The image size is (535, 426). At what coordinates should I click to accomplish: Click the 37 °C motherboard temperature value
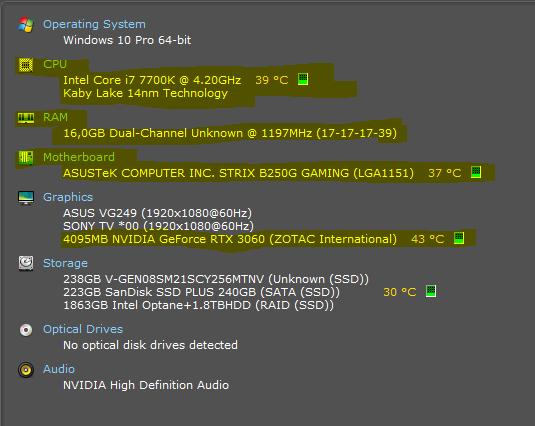(445, 173)
